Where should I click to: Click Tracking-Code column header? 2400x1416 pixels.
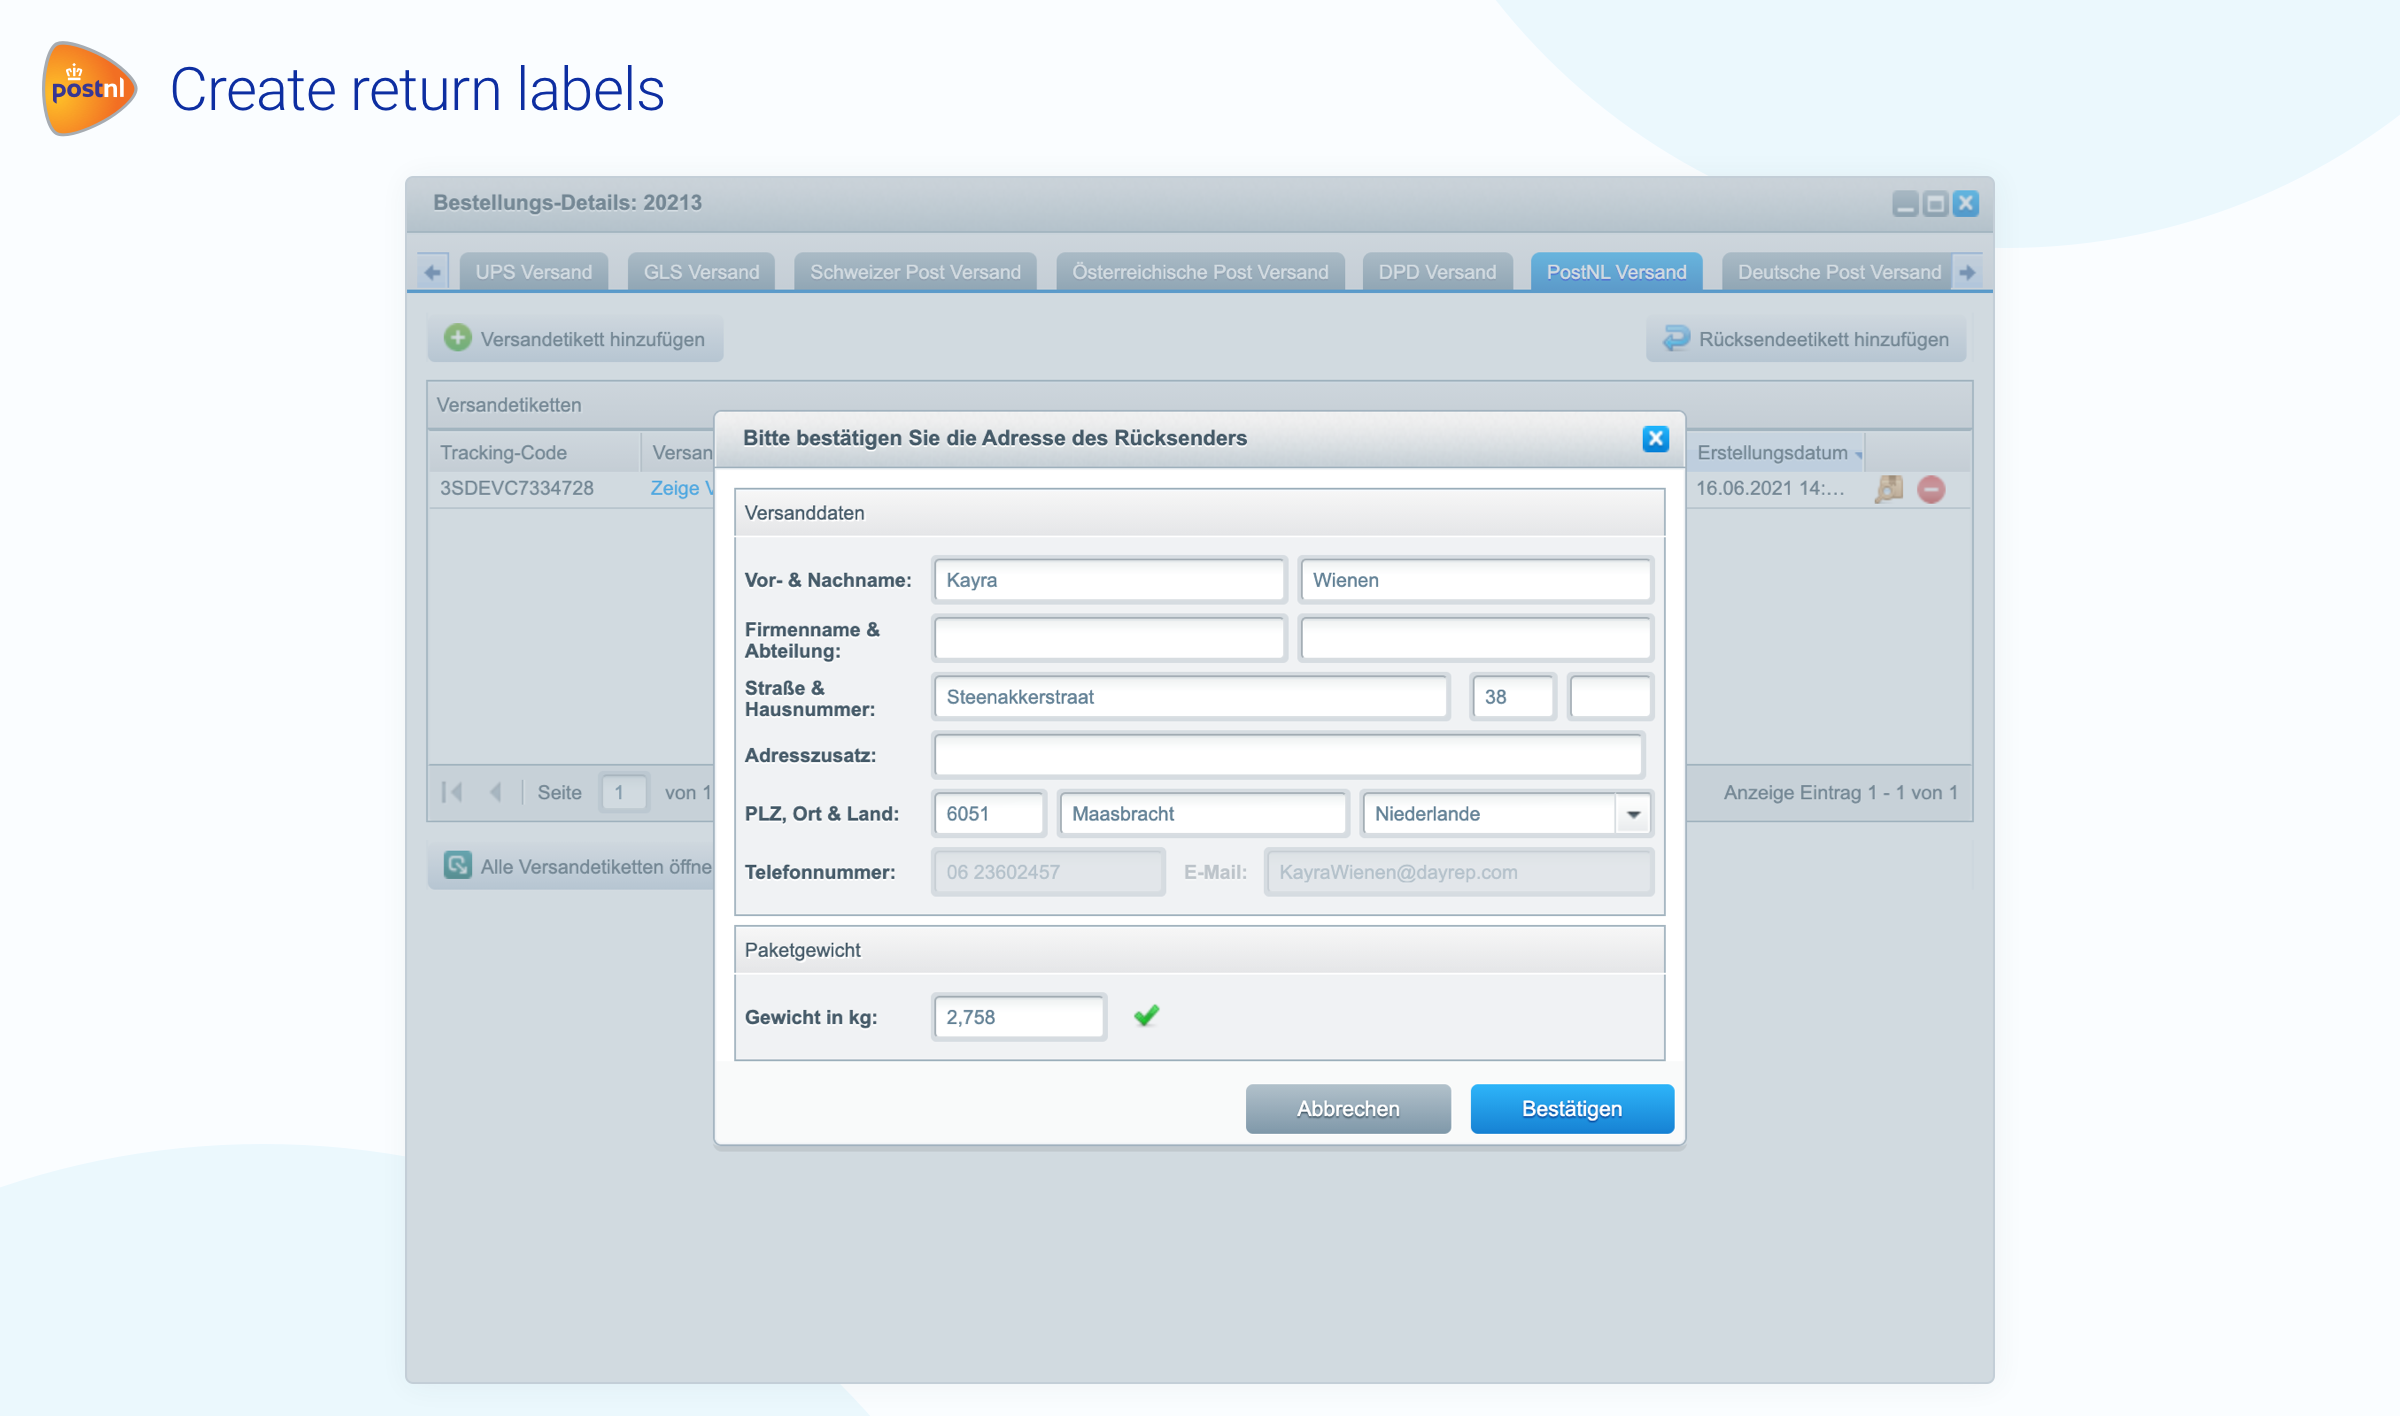coord(534,452)
